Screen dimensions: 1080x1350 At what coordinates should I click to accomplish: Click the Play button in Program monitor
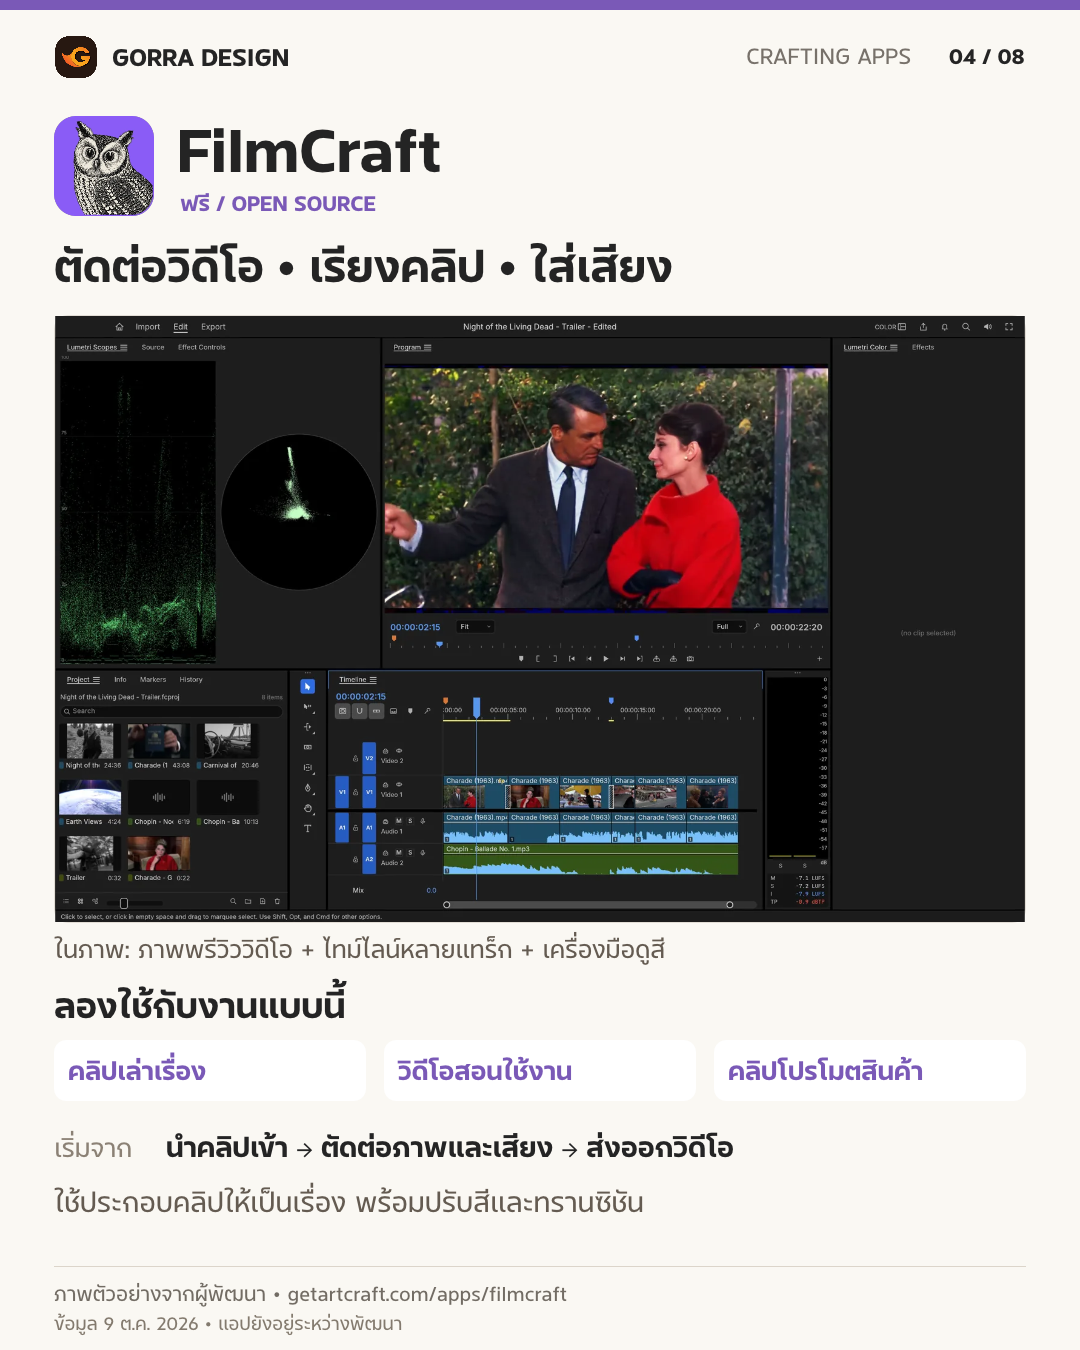(606, 659)
